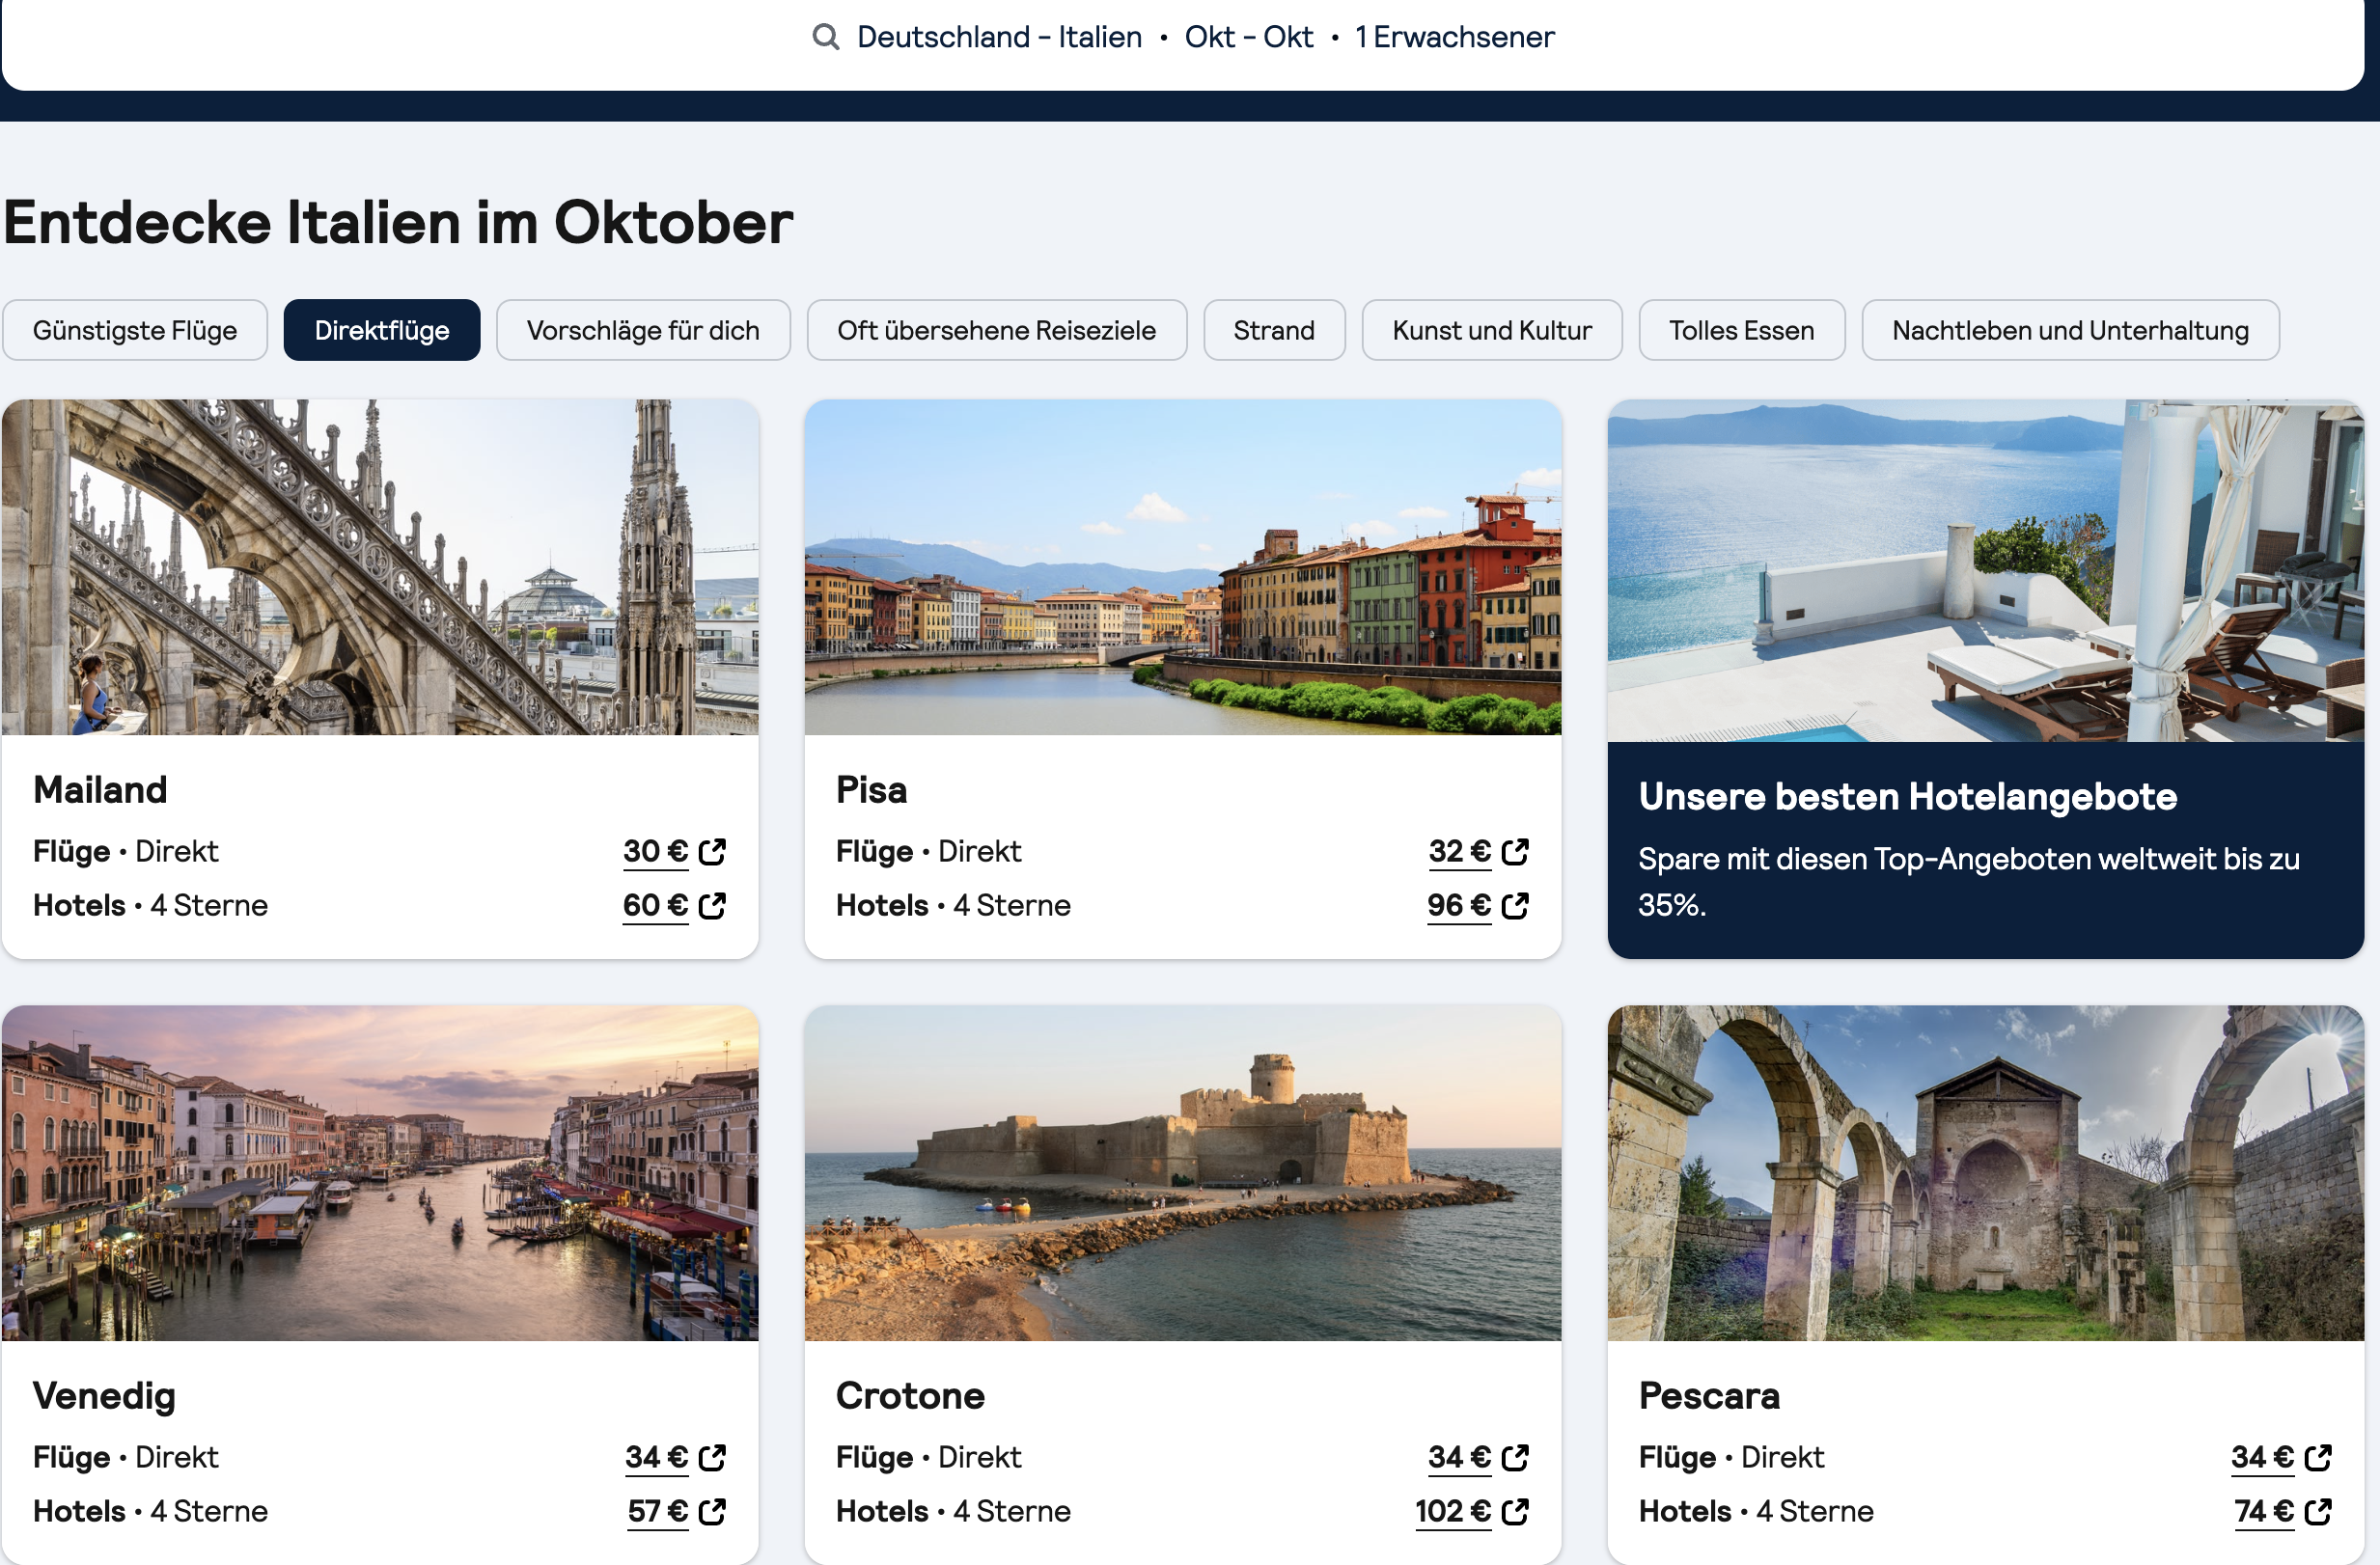
Task: Open external link icon for Pescara hotels
Action: (x=2318, y=1511)
